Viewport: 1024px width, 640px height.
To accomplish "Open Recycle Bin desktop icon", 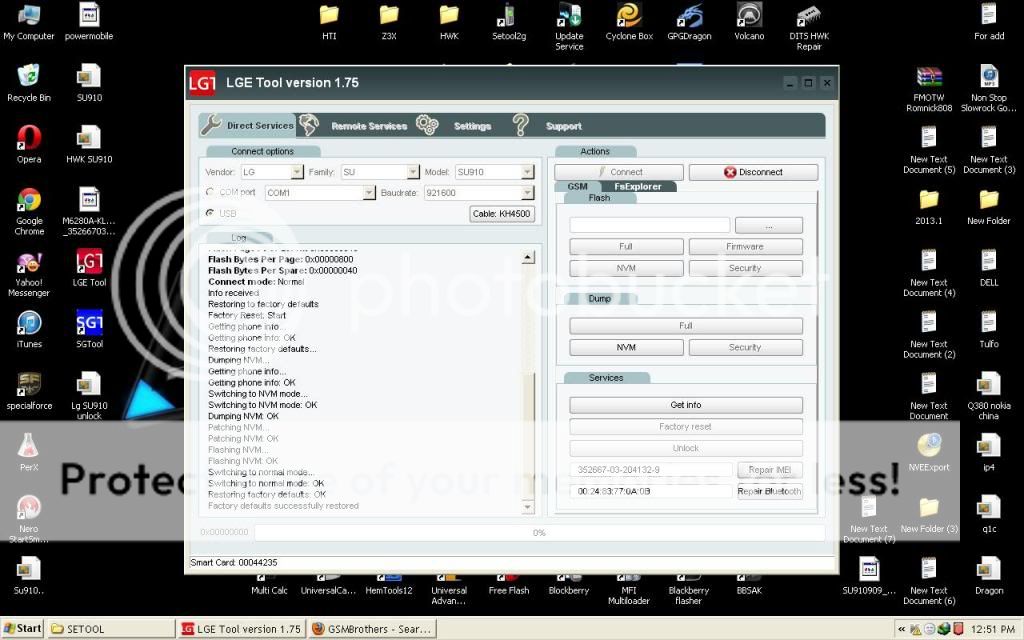I will (29, 84).
